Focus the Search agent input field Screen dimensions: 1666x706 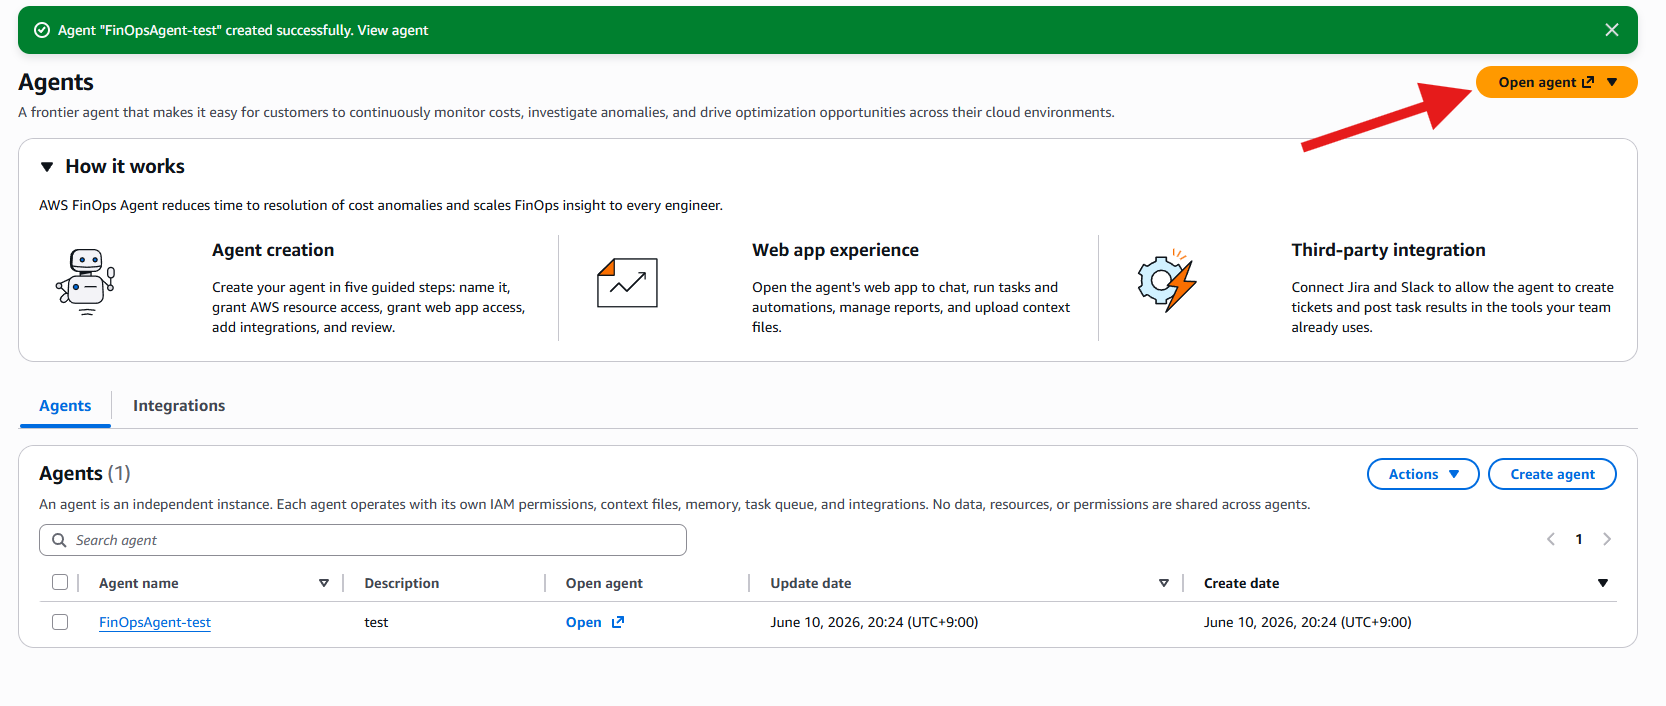pyautogui.click(x=363, y=540)
